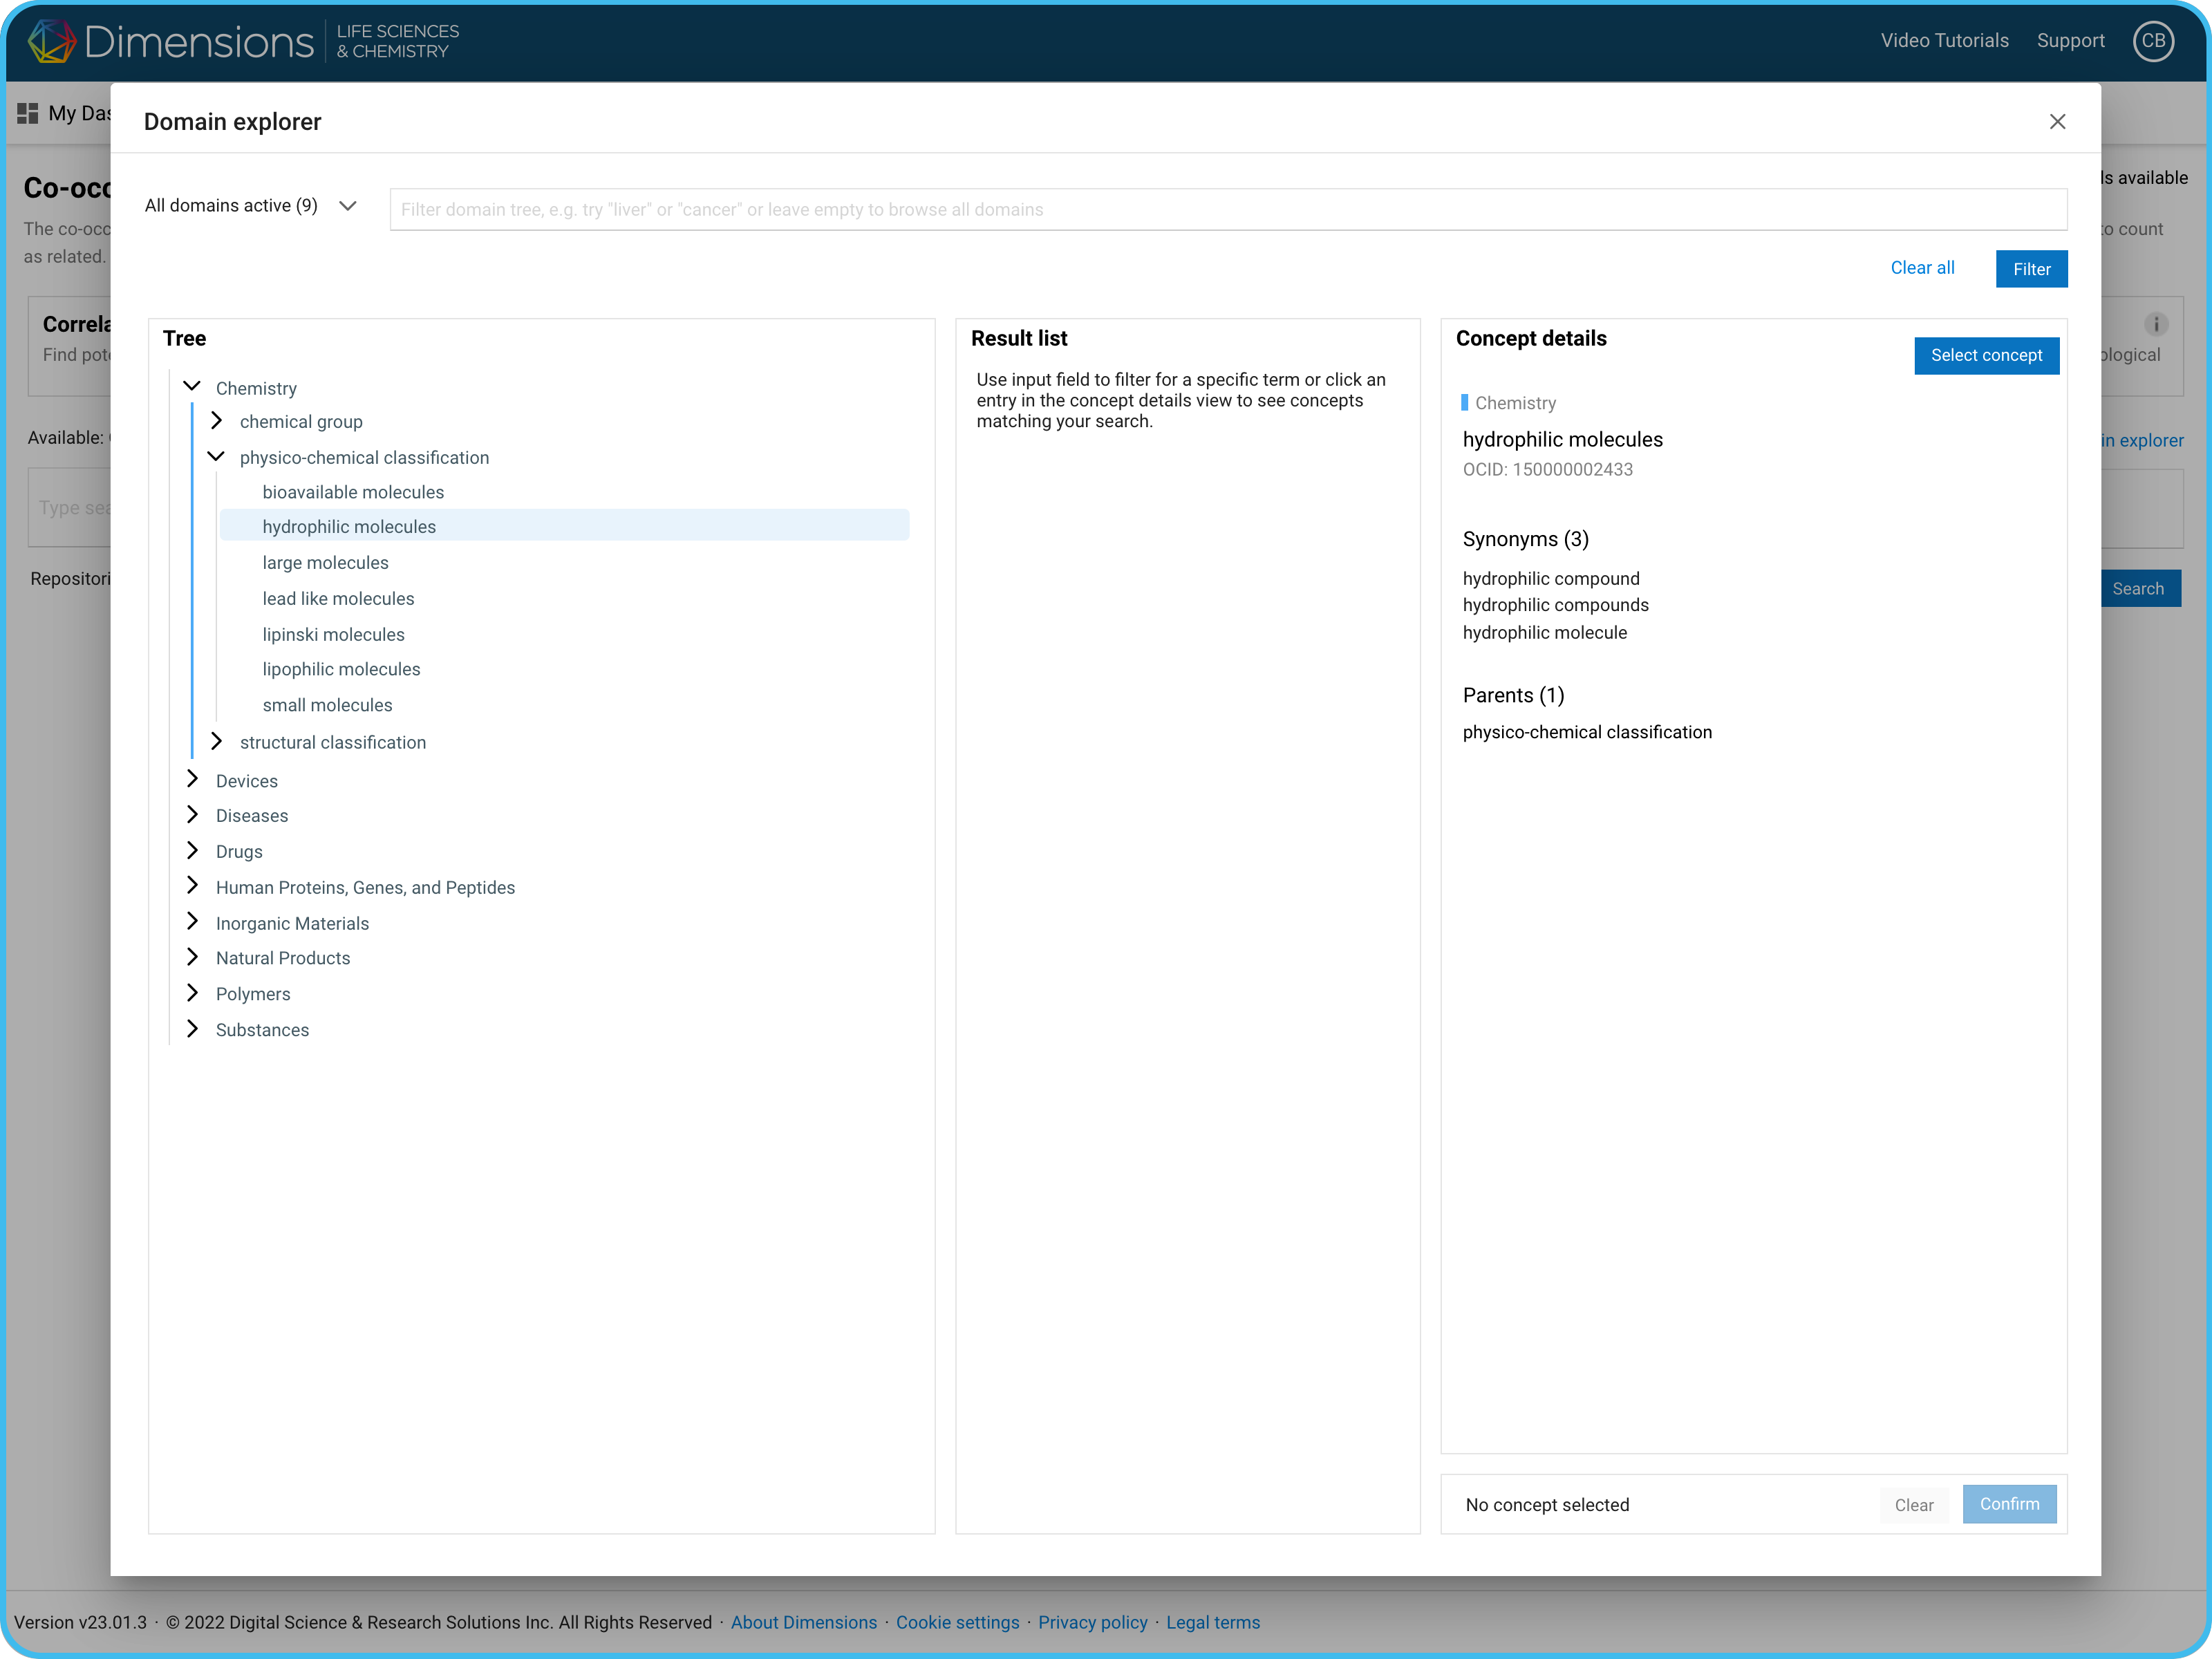Expand the structural classification node

[x=216, y=741]
